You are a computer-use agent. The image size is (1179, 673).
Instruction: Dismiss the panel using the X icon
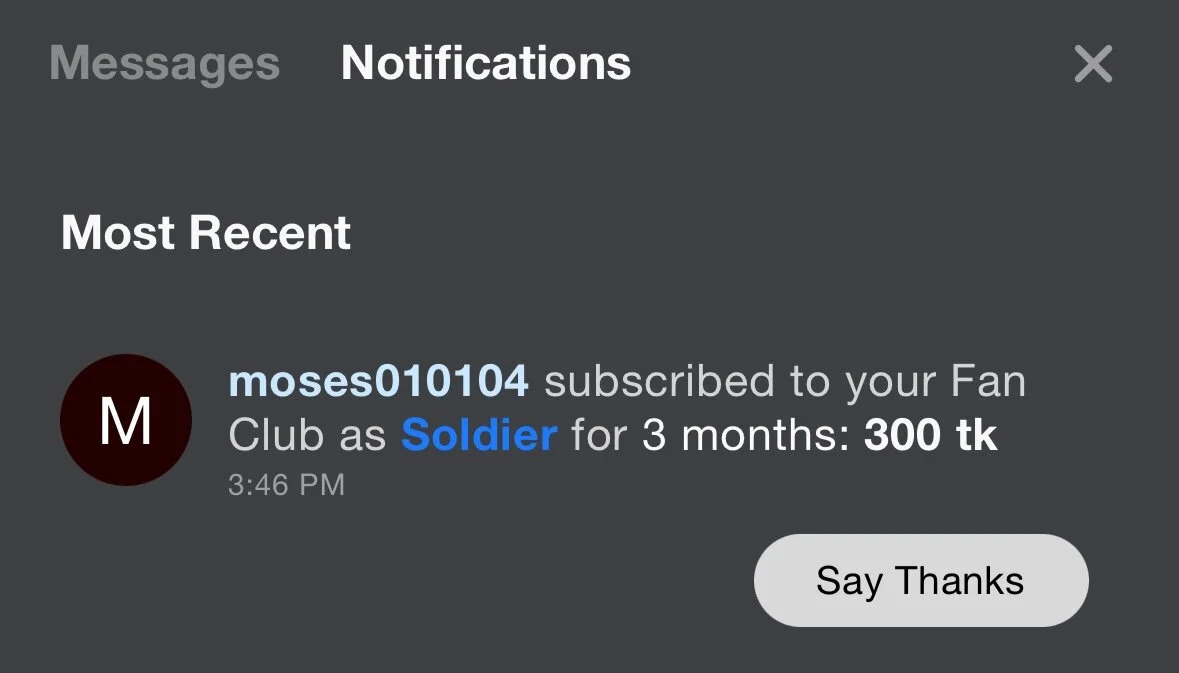pyautogui.click(x=1093, y=65)
